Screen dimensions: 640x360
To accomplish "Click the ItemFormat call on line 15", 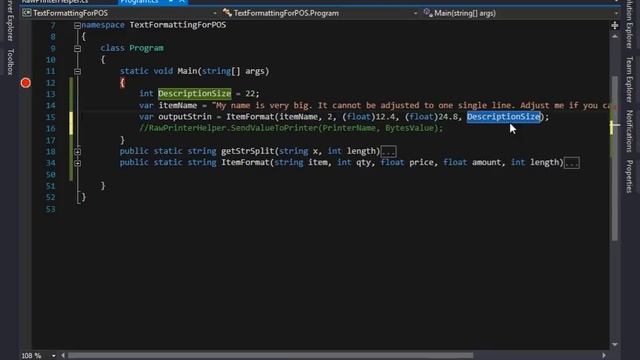I will (x=250, y=117).
